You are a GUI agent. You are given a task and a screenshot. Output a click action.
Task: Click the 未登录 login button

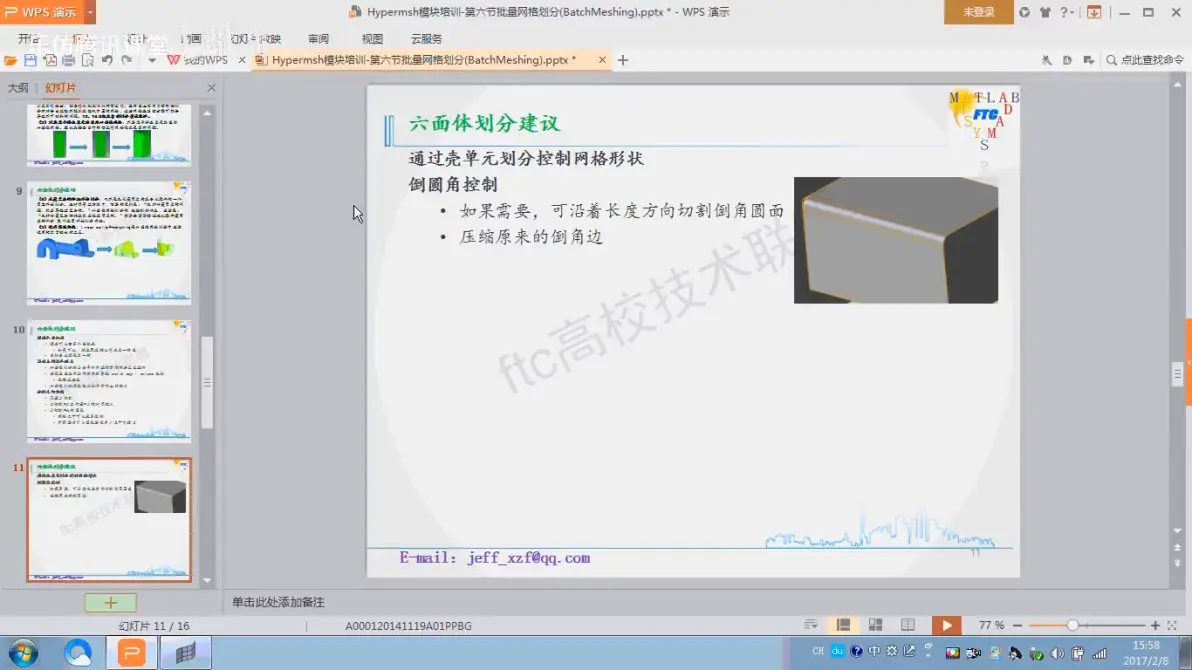click(x=978, y=12)
